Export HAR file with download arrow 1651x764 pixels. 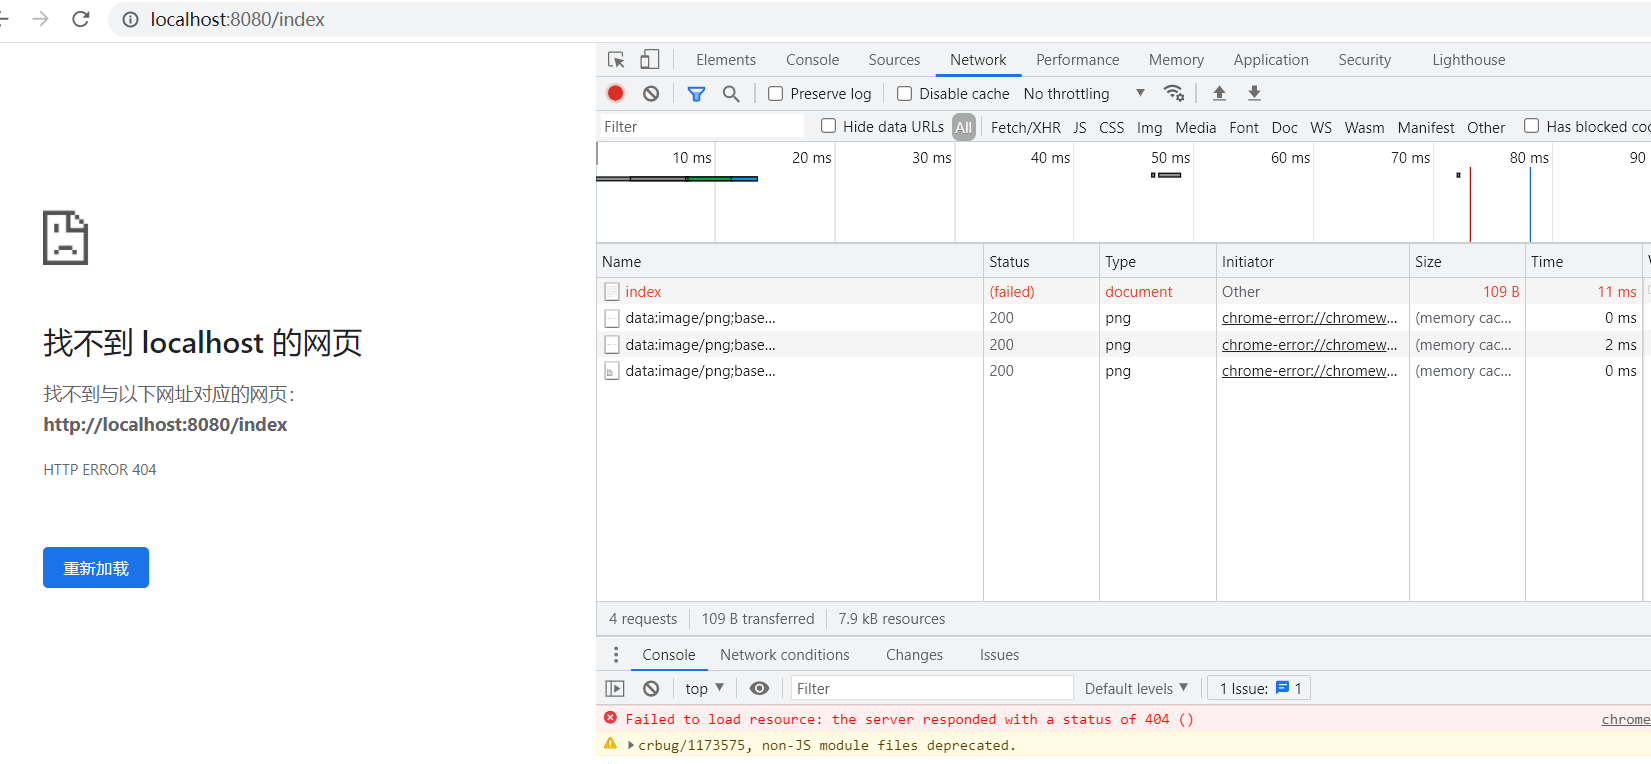tap(1254, 93)
